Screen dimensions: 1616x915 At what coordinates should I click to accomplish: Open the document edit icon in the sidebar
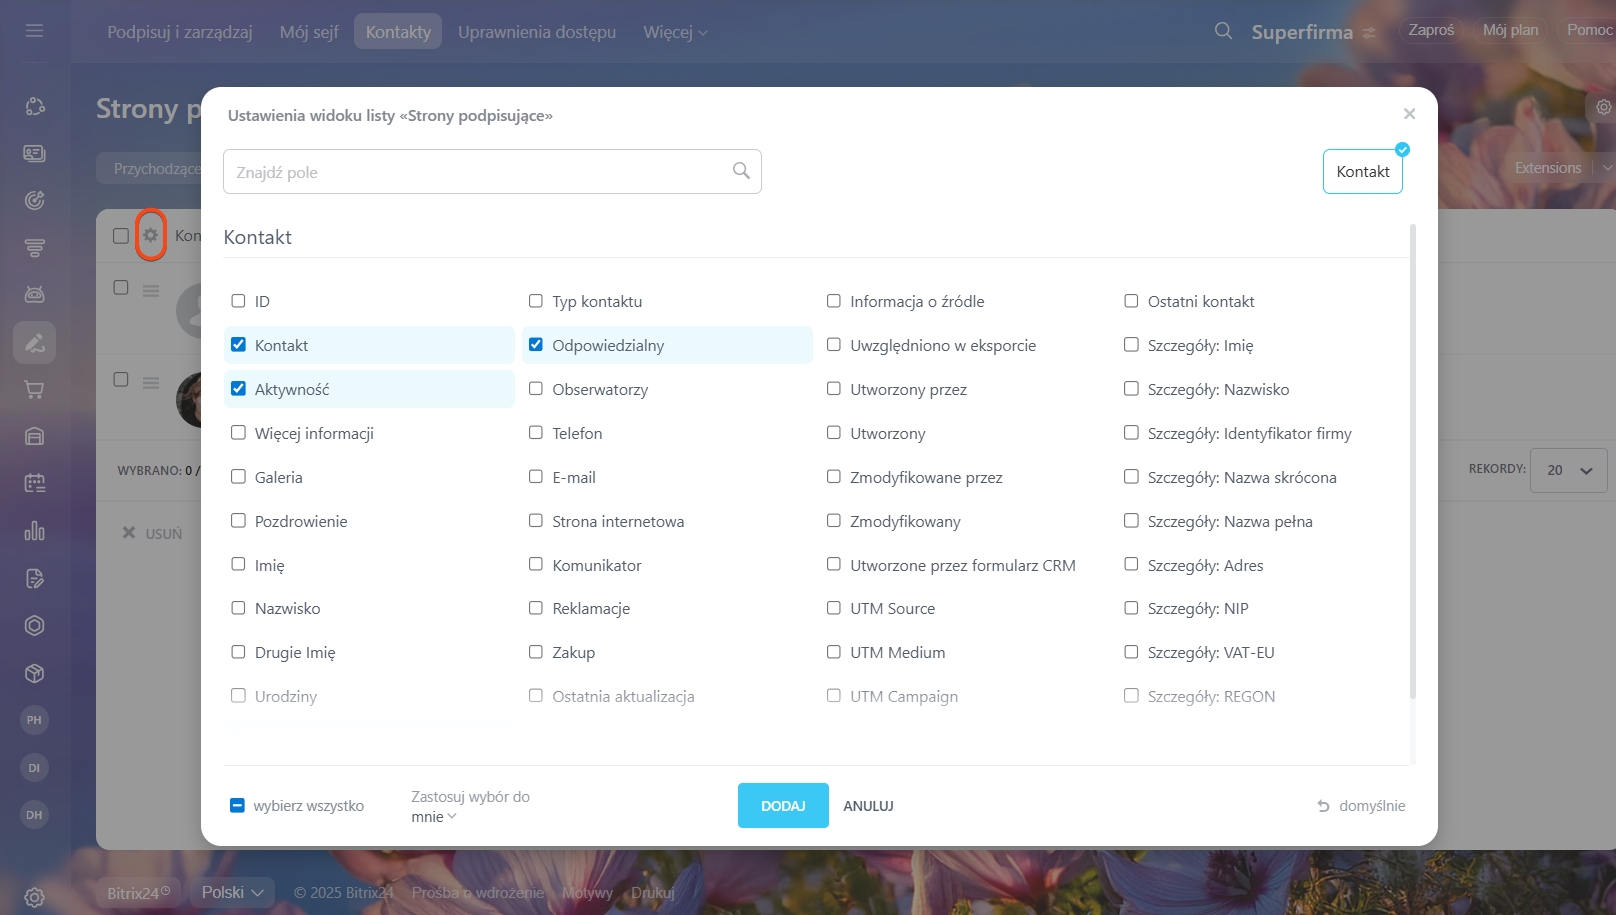pyautogui.click(x=34, y=578)
